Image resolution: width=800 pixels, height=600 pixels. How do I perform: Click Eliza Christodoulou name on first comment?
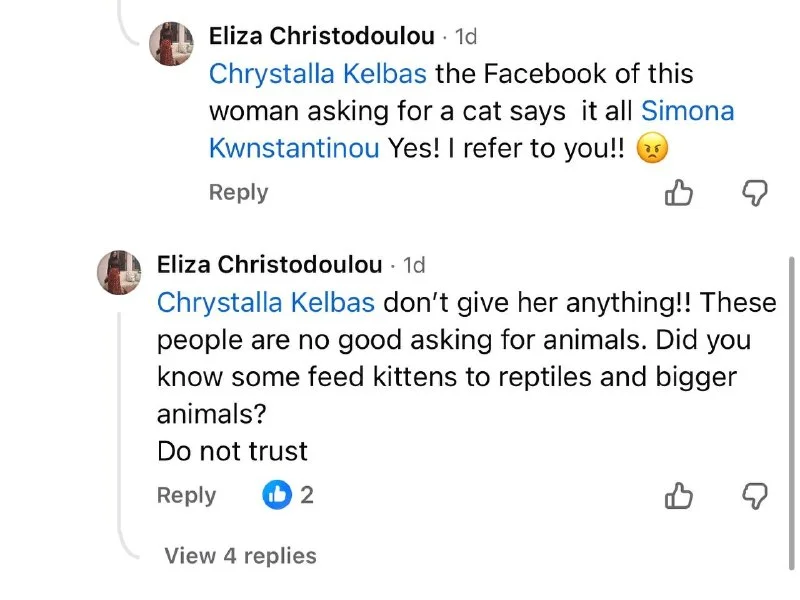(322, 37)
